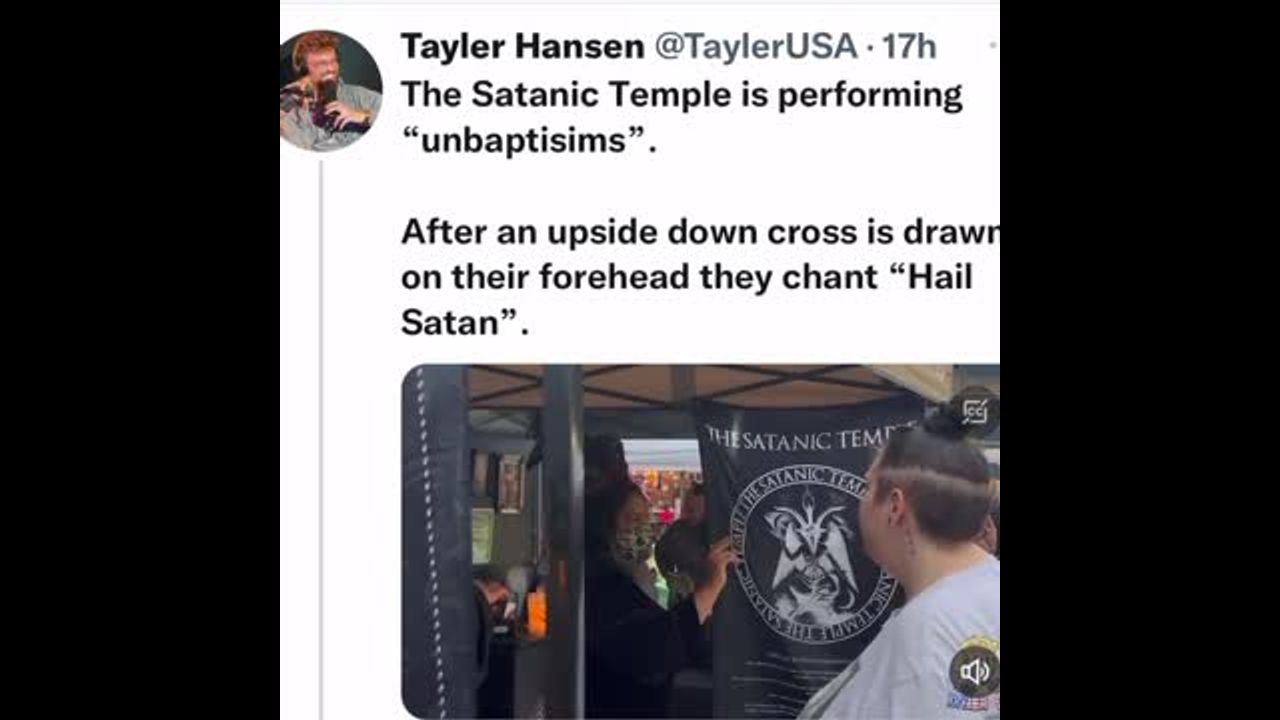Click the vertical thread line below the avatar
Viewport: 1280px width, 720px height.
click(320, 440)
